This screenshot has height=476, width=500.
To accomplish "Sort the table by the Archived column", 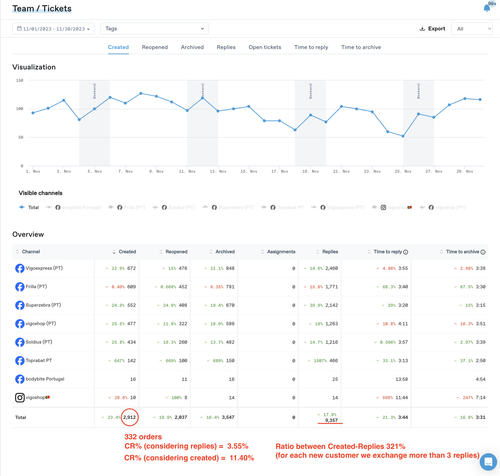I will 222,252.
